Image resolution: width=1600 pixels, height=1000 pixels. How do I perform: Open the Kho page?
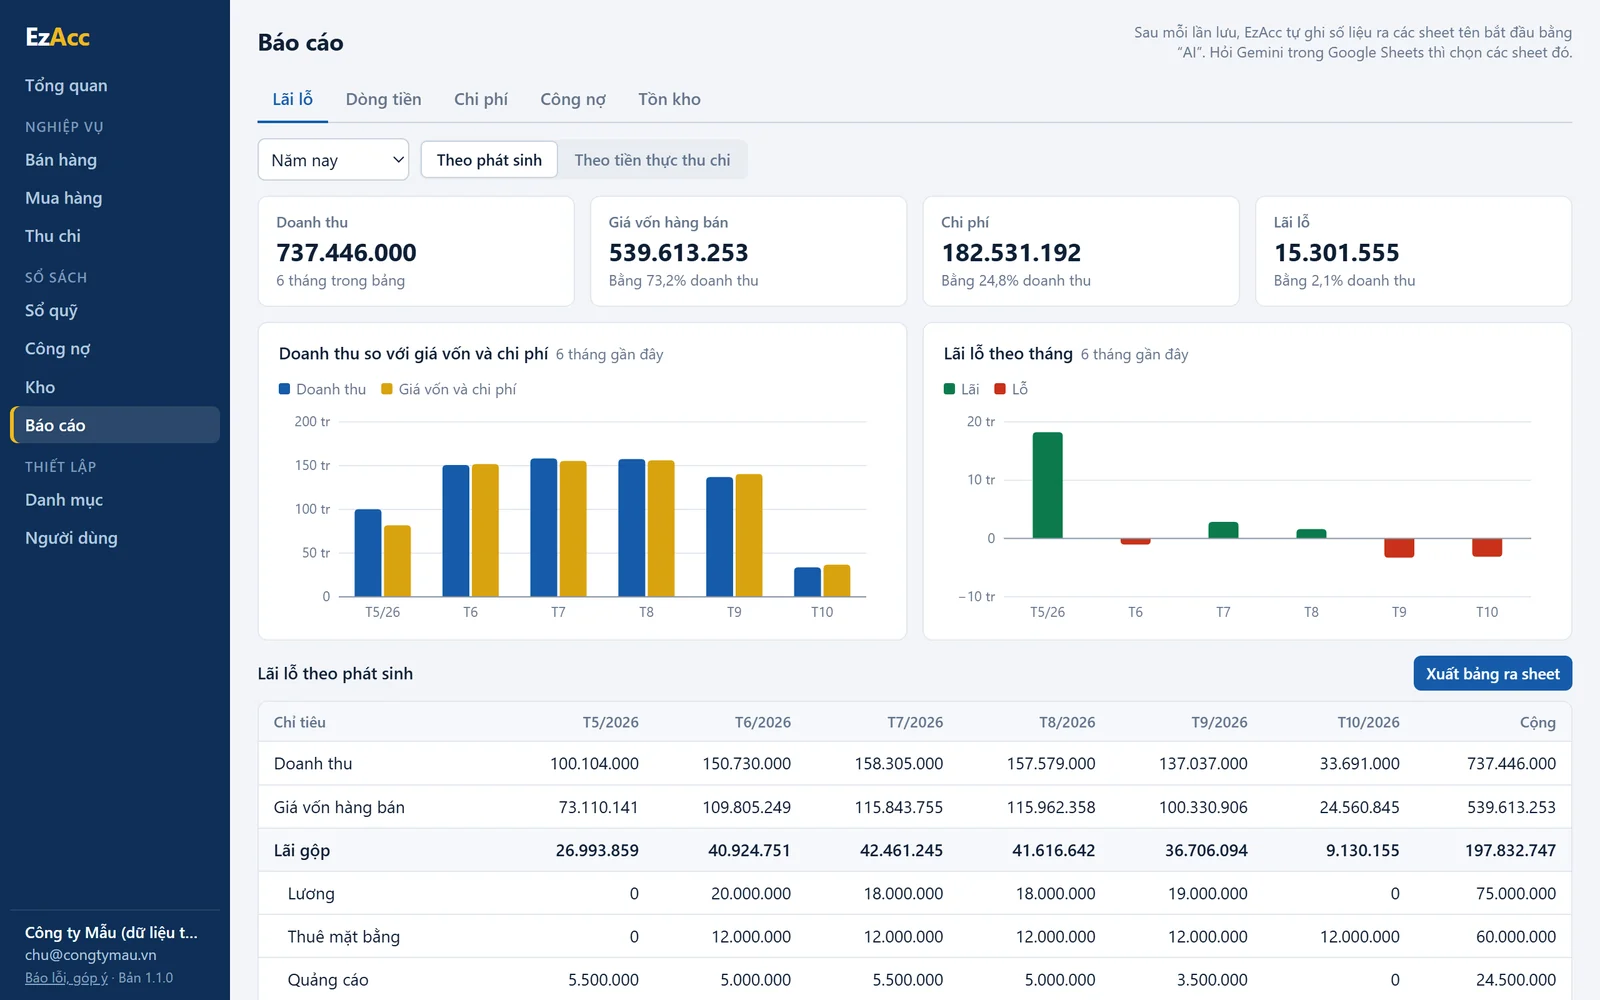40,387
